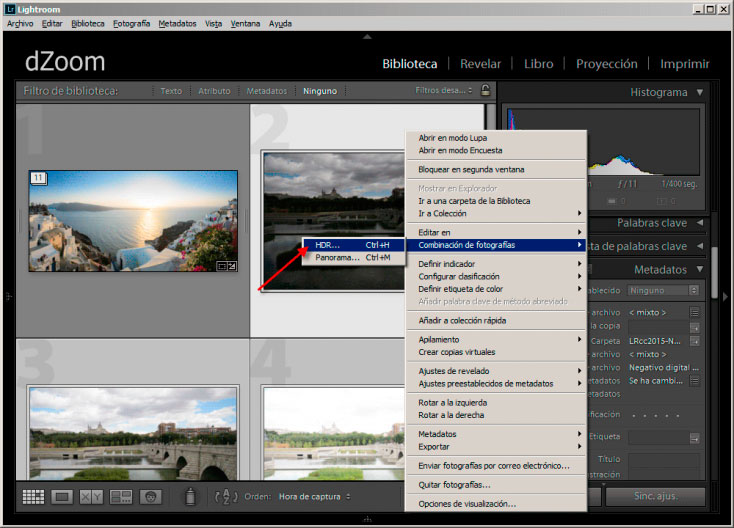Image resolution: width=734 pixels, height=528 pixels.
Task: Click crop badge on Santorini thumbnail
Action: click(x=222, y=266)
